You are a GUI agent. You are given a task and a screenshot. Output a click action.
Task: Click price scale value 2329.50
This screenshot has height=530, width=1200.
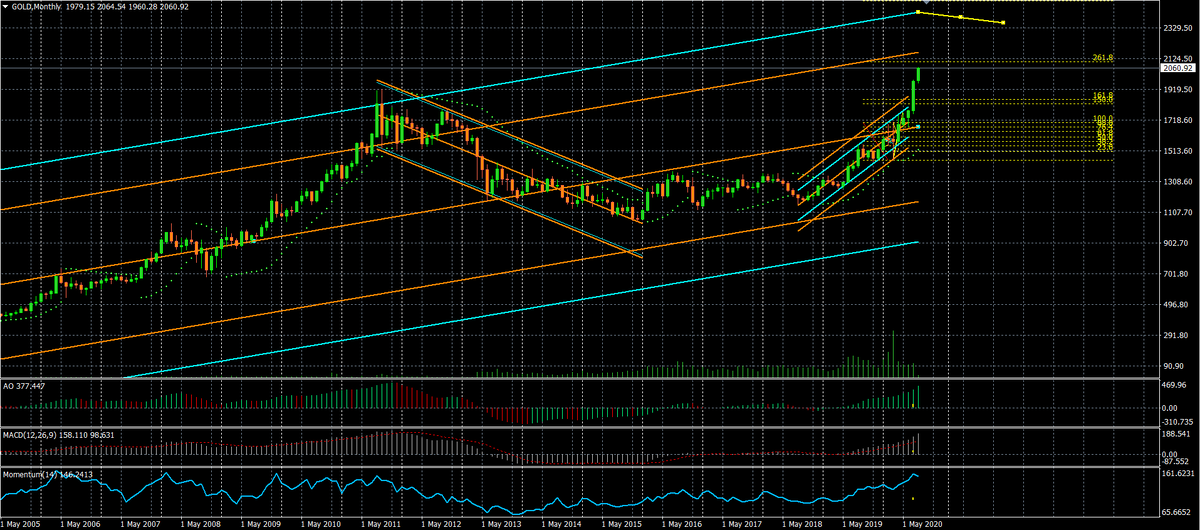pyautogui.click(x=1179, y=29)
